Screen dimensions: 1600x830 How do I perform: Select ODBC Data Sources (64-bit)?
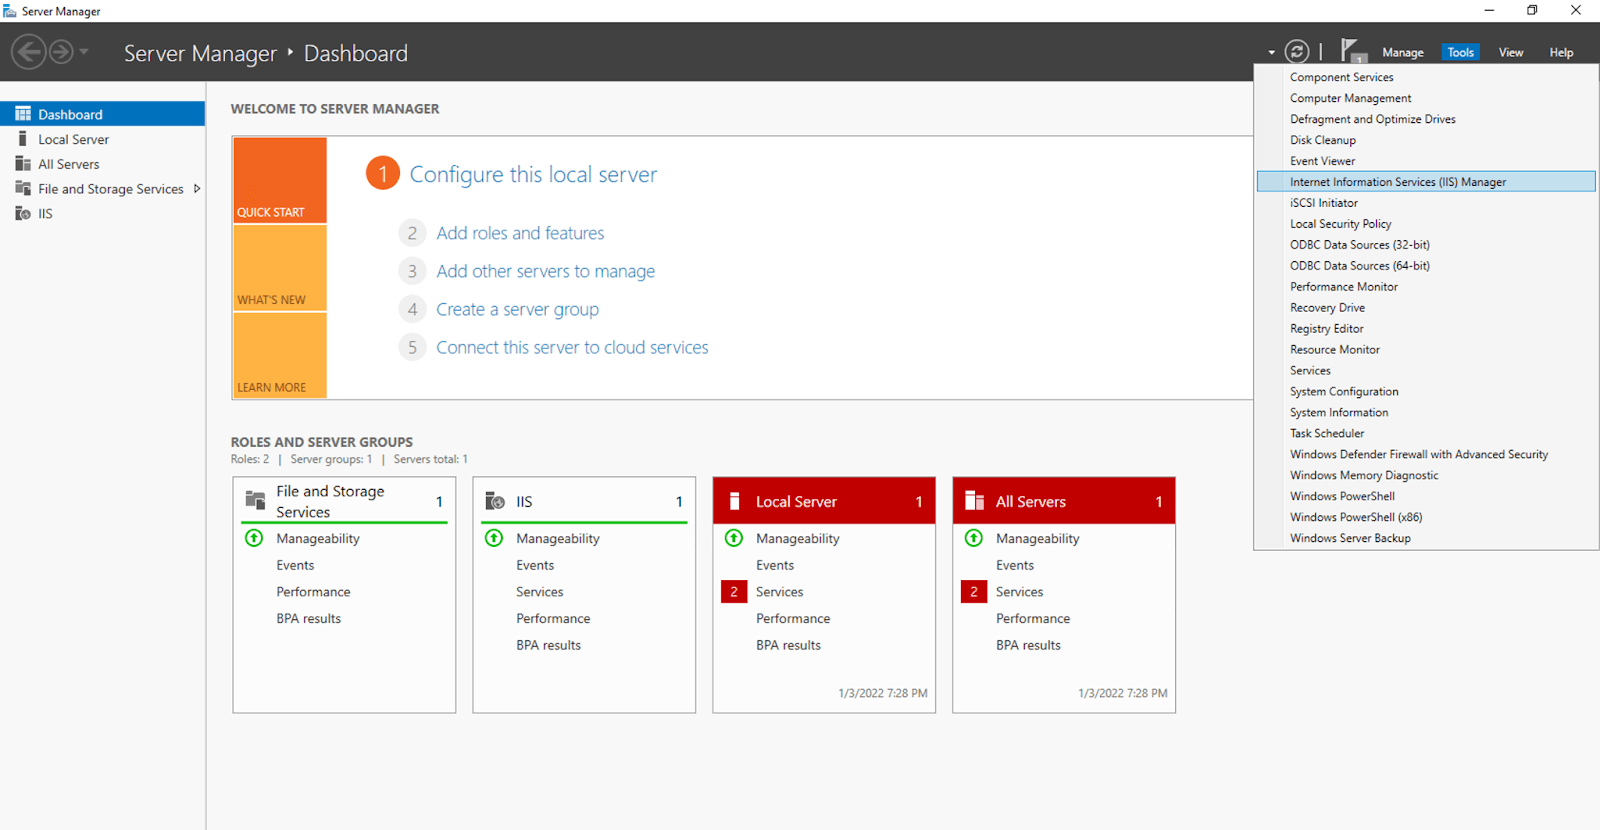[x=1426, y=266]
